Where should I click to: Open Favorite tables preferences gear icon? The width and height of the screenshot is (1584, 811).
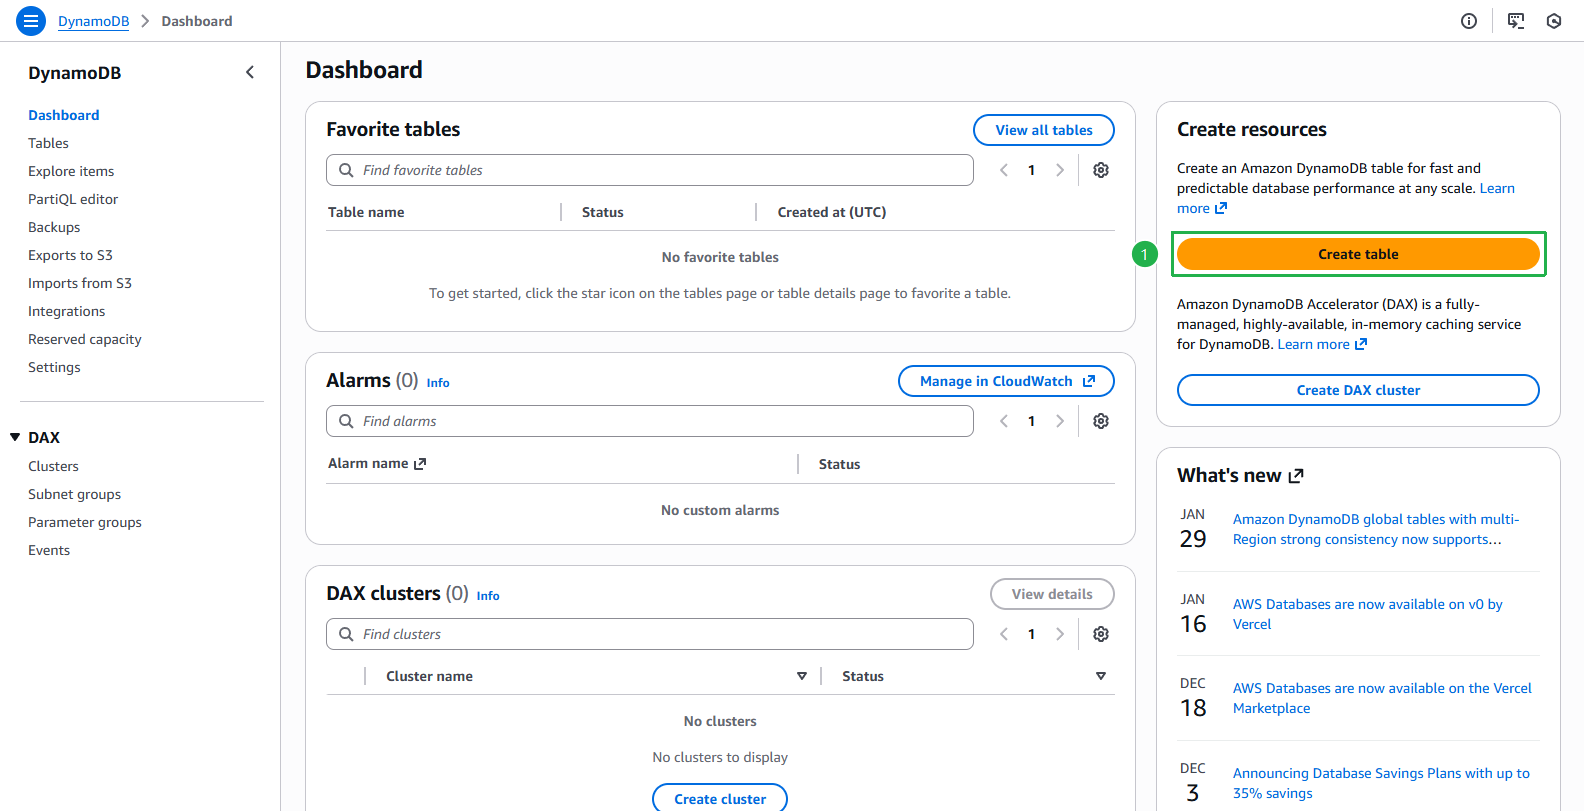[1101, 170]
